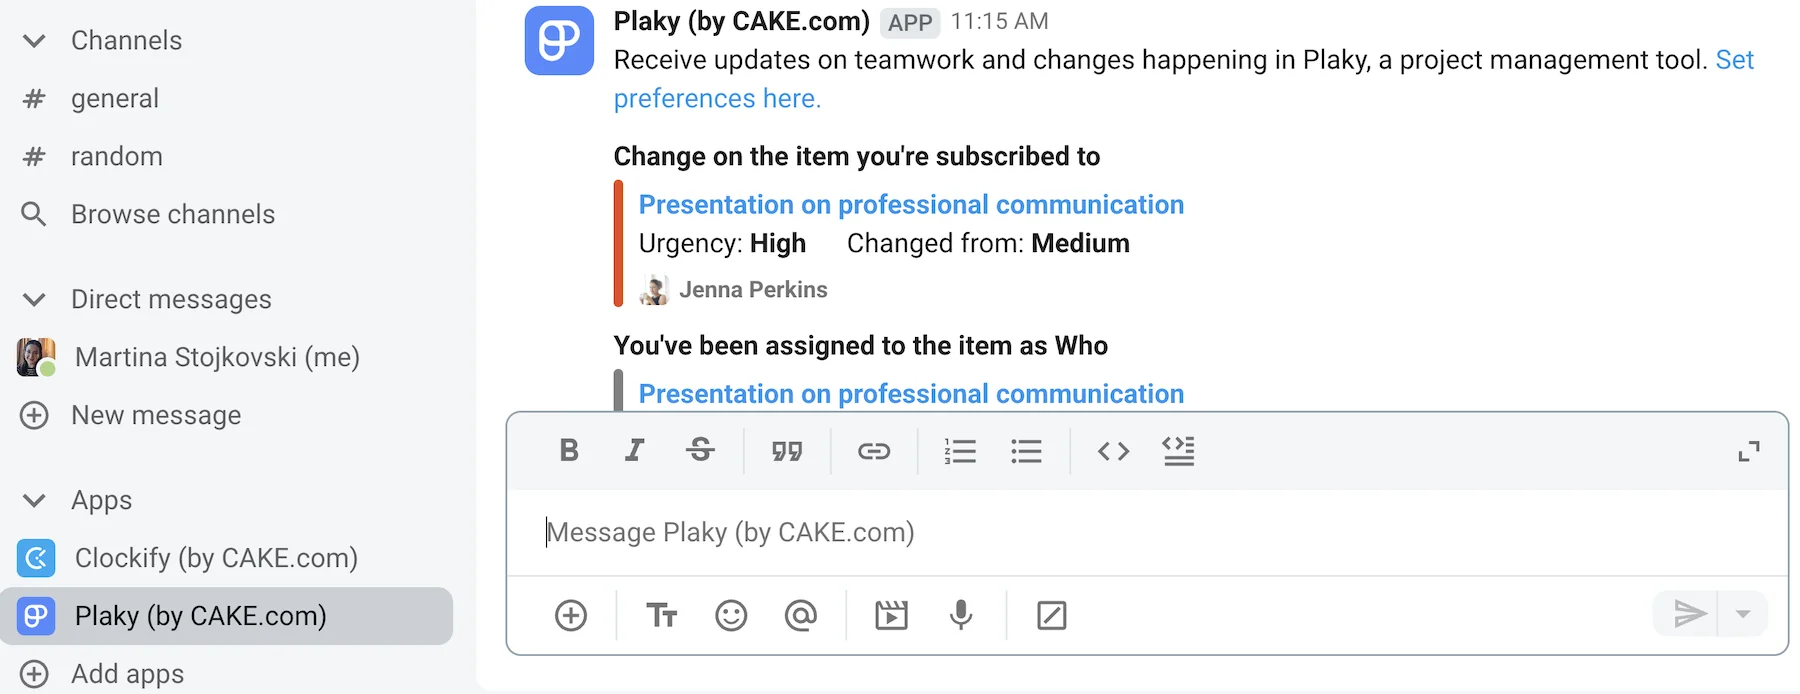Record a video clip
The image size is (1800, 694).
(x=891, y=615)
